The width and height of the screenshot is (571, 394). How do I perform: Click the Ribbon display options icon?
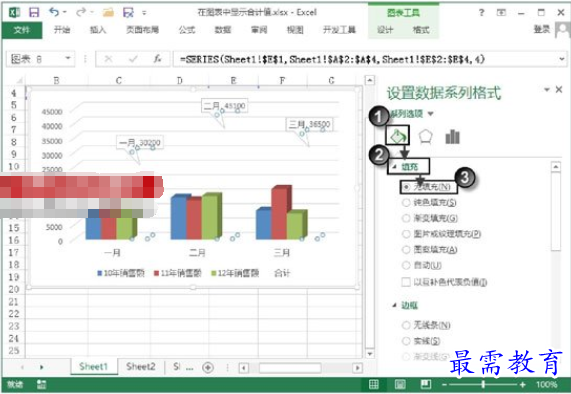tap(501, 12)
